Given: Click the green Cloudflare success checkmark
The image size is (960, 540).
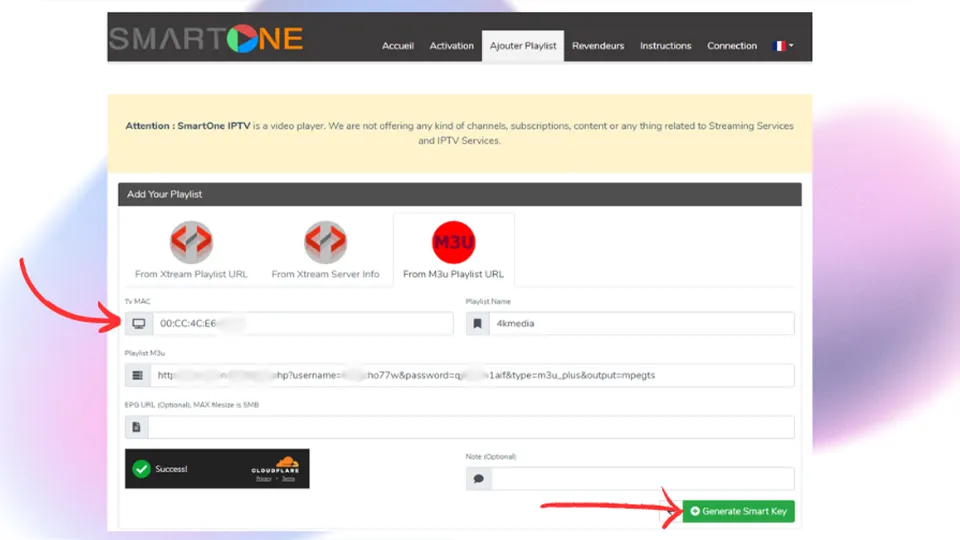Looking at the screenshot, I should point(142,468).
